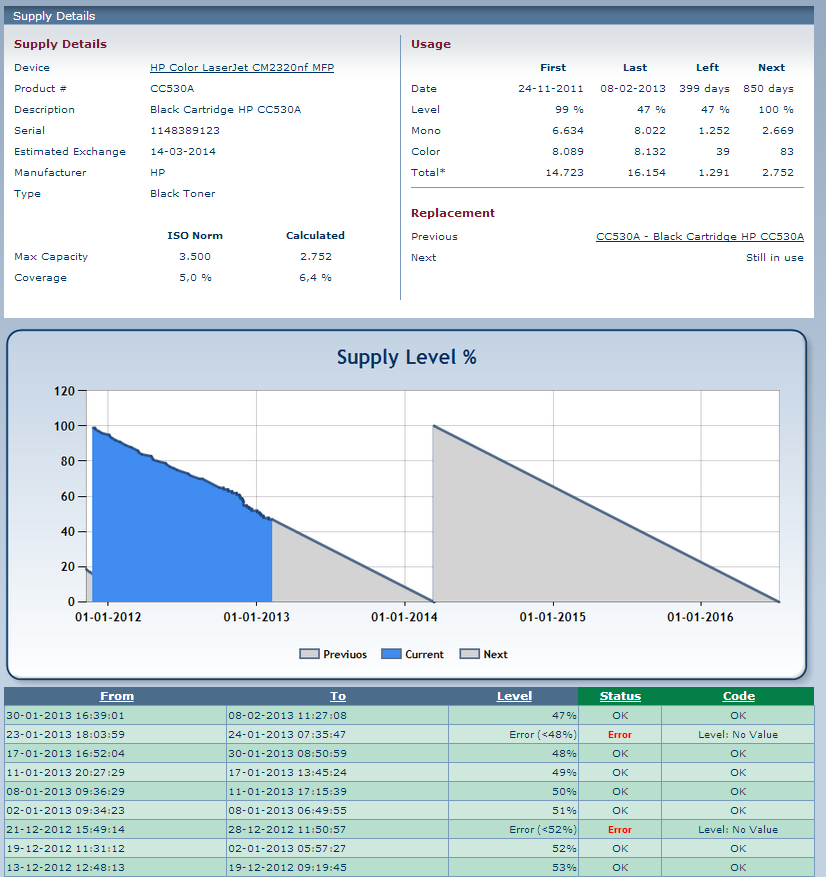This screenshot has width=826, height=877.
Task: Click the red Error status in the 23-01-2013 row
Action: pos(620,735)
